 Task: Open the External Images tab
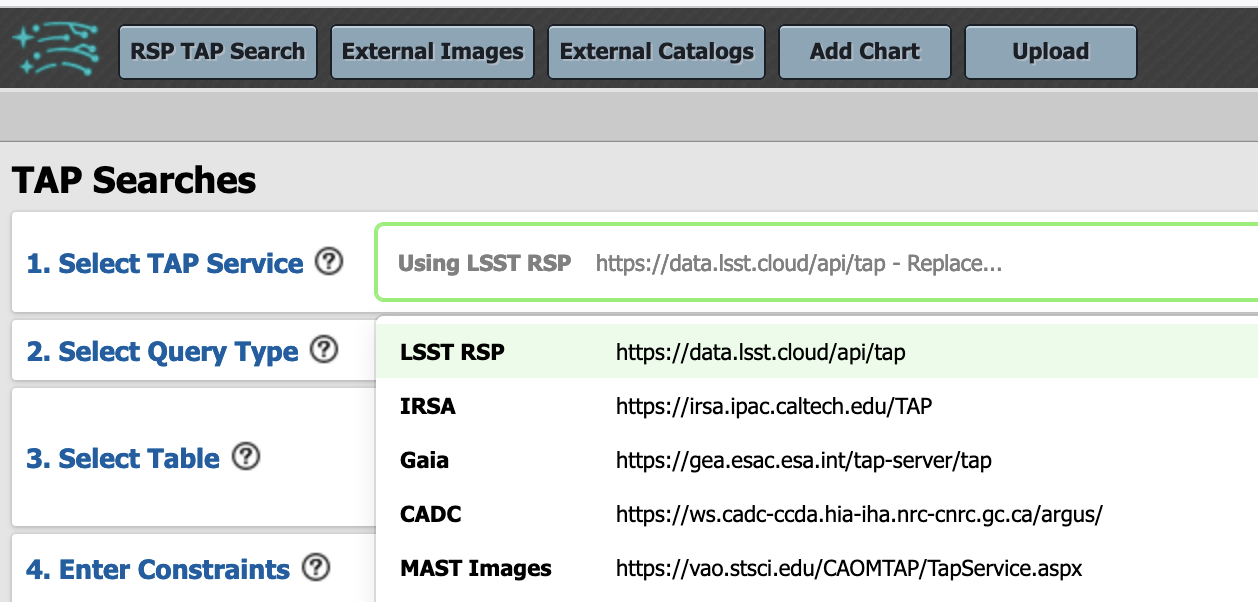[432, 52]
